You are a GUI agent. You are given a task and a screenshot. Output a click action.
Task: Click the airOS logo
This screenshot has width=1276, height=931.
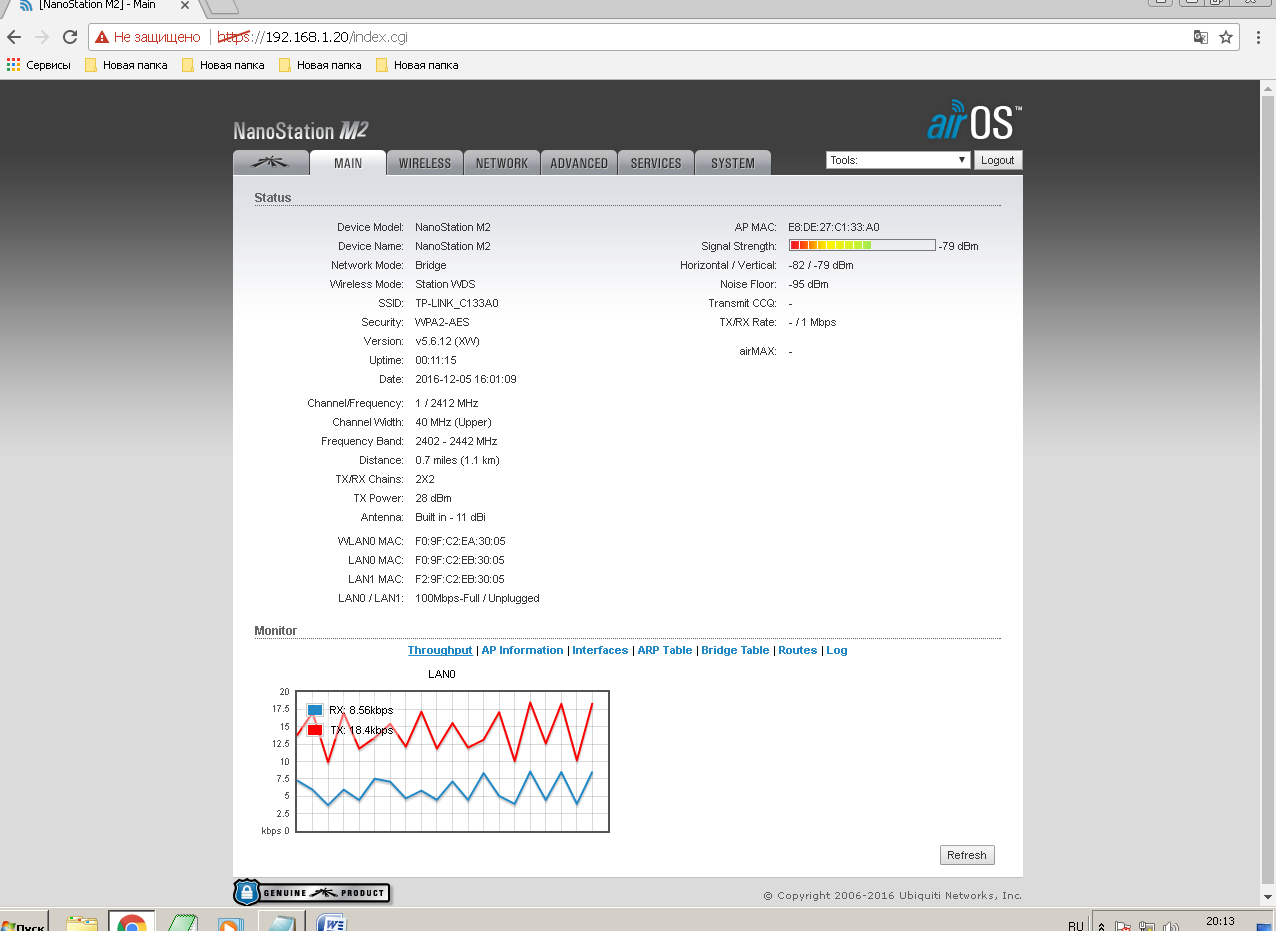[974, 121]
